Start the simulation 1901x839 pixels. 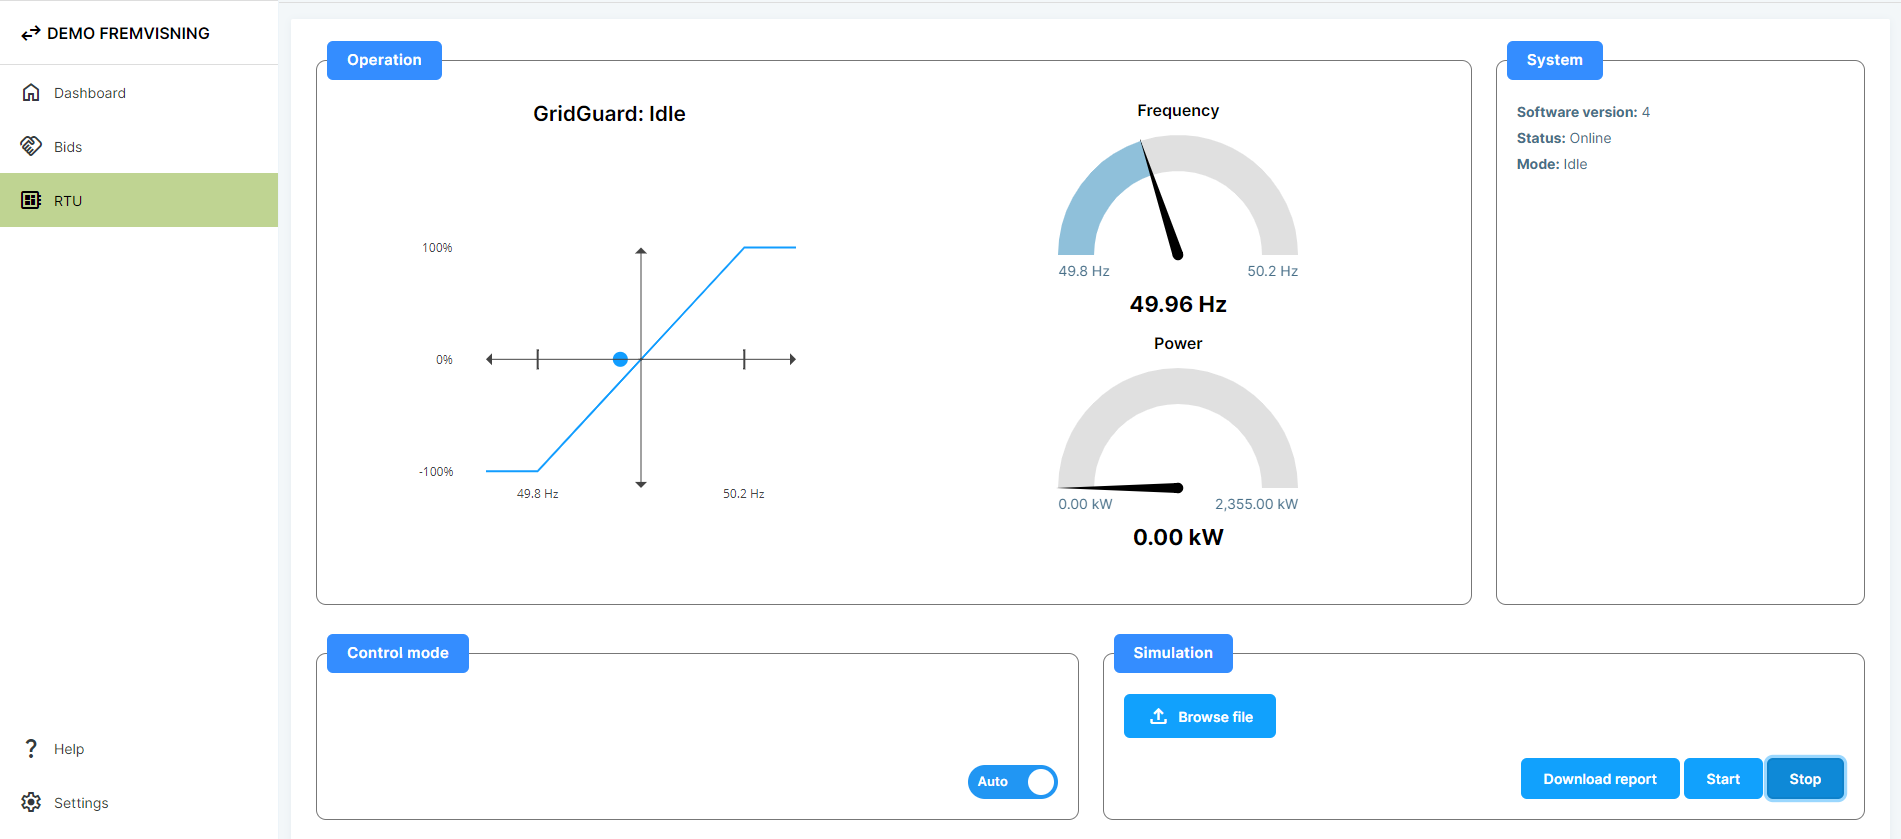(x=1722, y=779)
